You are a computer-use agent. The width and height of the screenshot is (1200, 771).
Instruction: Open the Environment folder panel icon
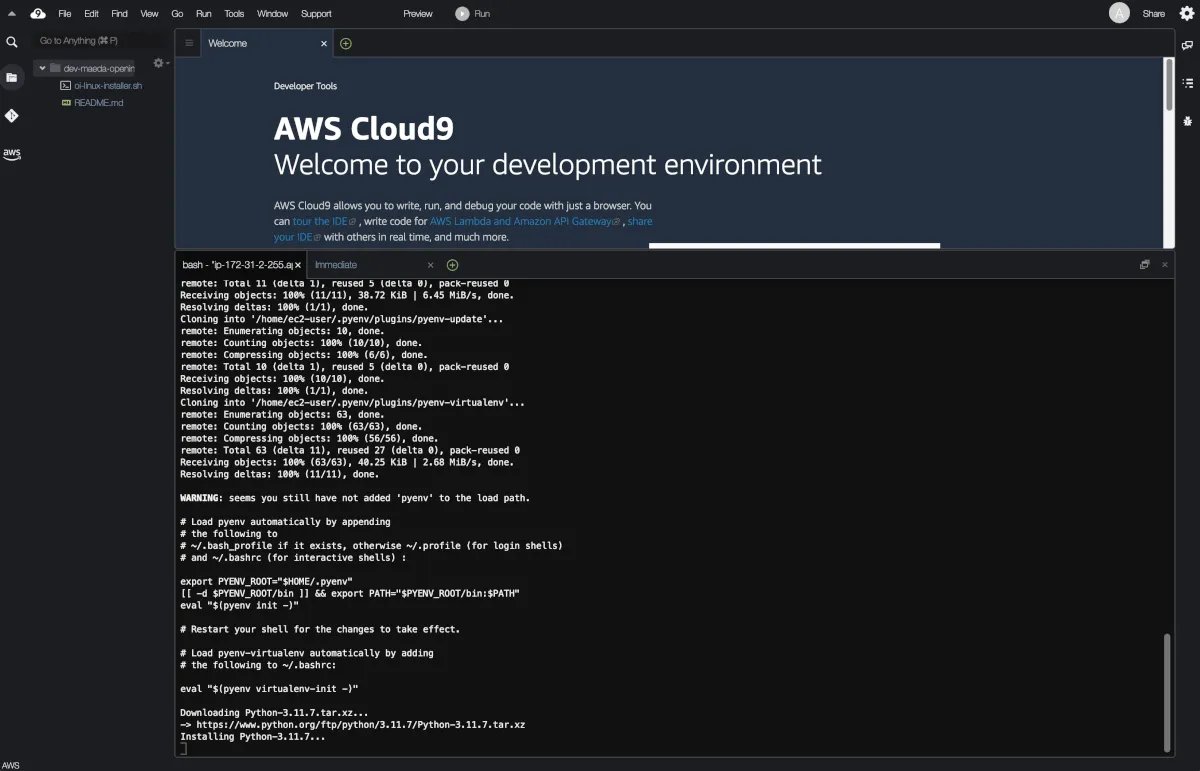(12, 77)
